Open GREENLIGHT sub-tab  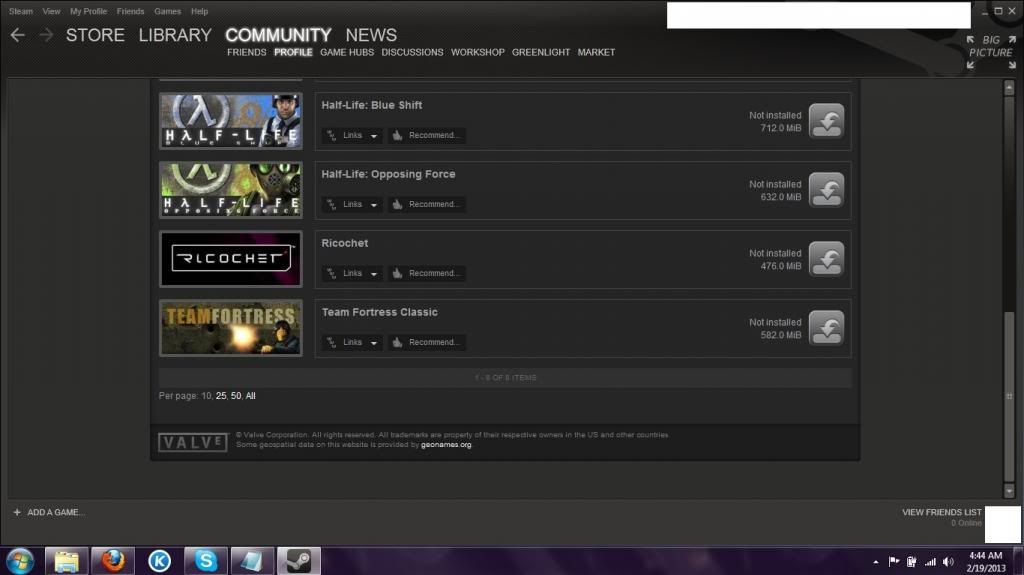541,52
